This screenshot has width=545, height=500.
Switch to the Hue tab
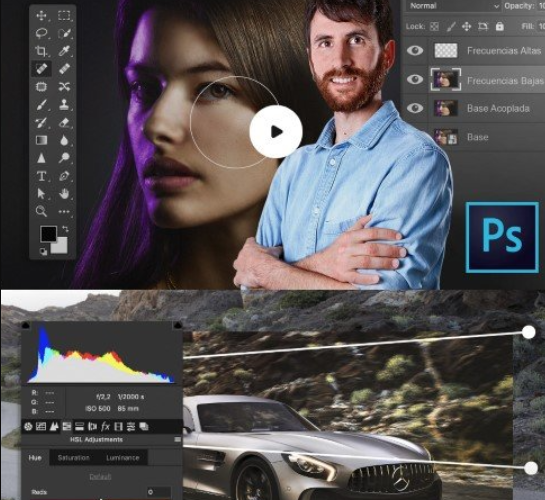[x=35, y=458]
